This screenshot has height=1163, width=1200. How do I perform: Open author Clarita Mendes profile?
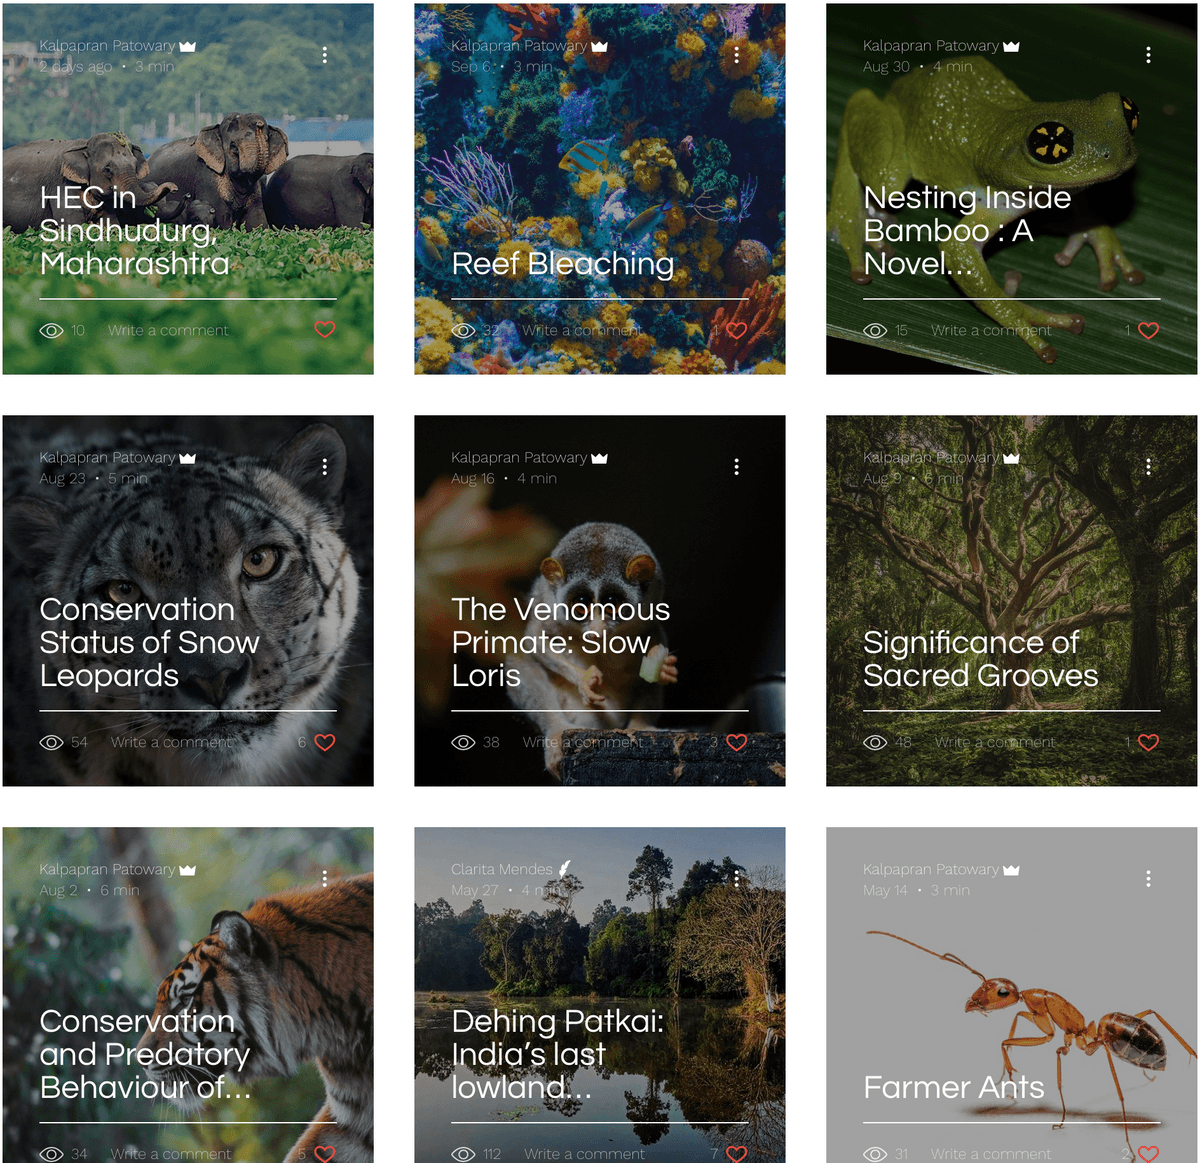[x=502, y=869]
